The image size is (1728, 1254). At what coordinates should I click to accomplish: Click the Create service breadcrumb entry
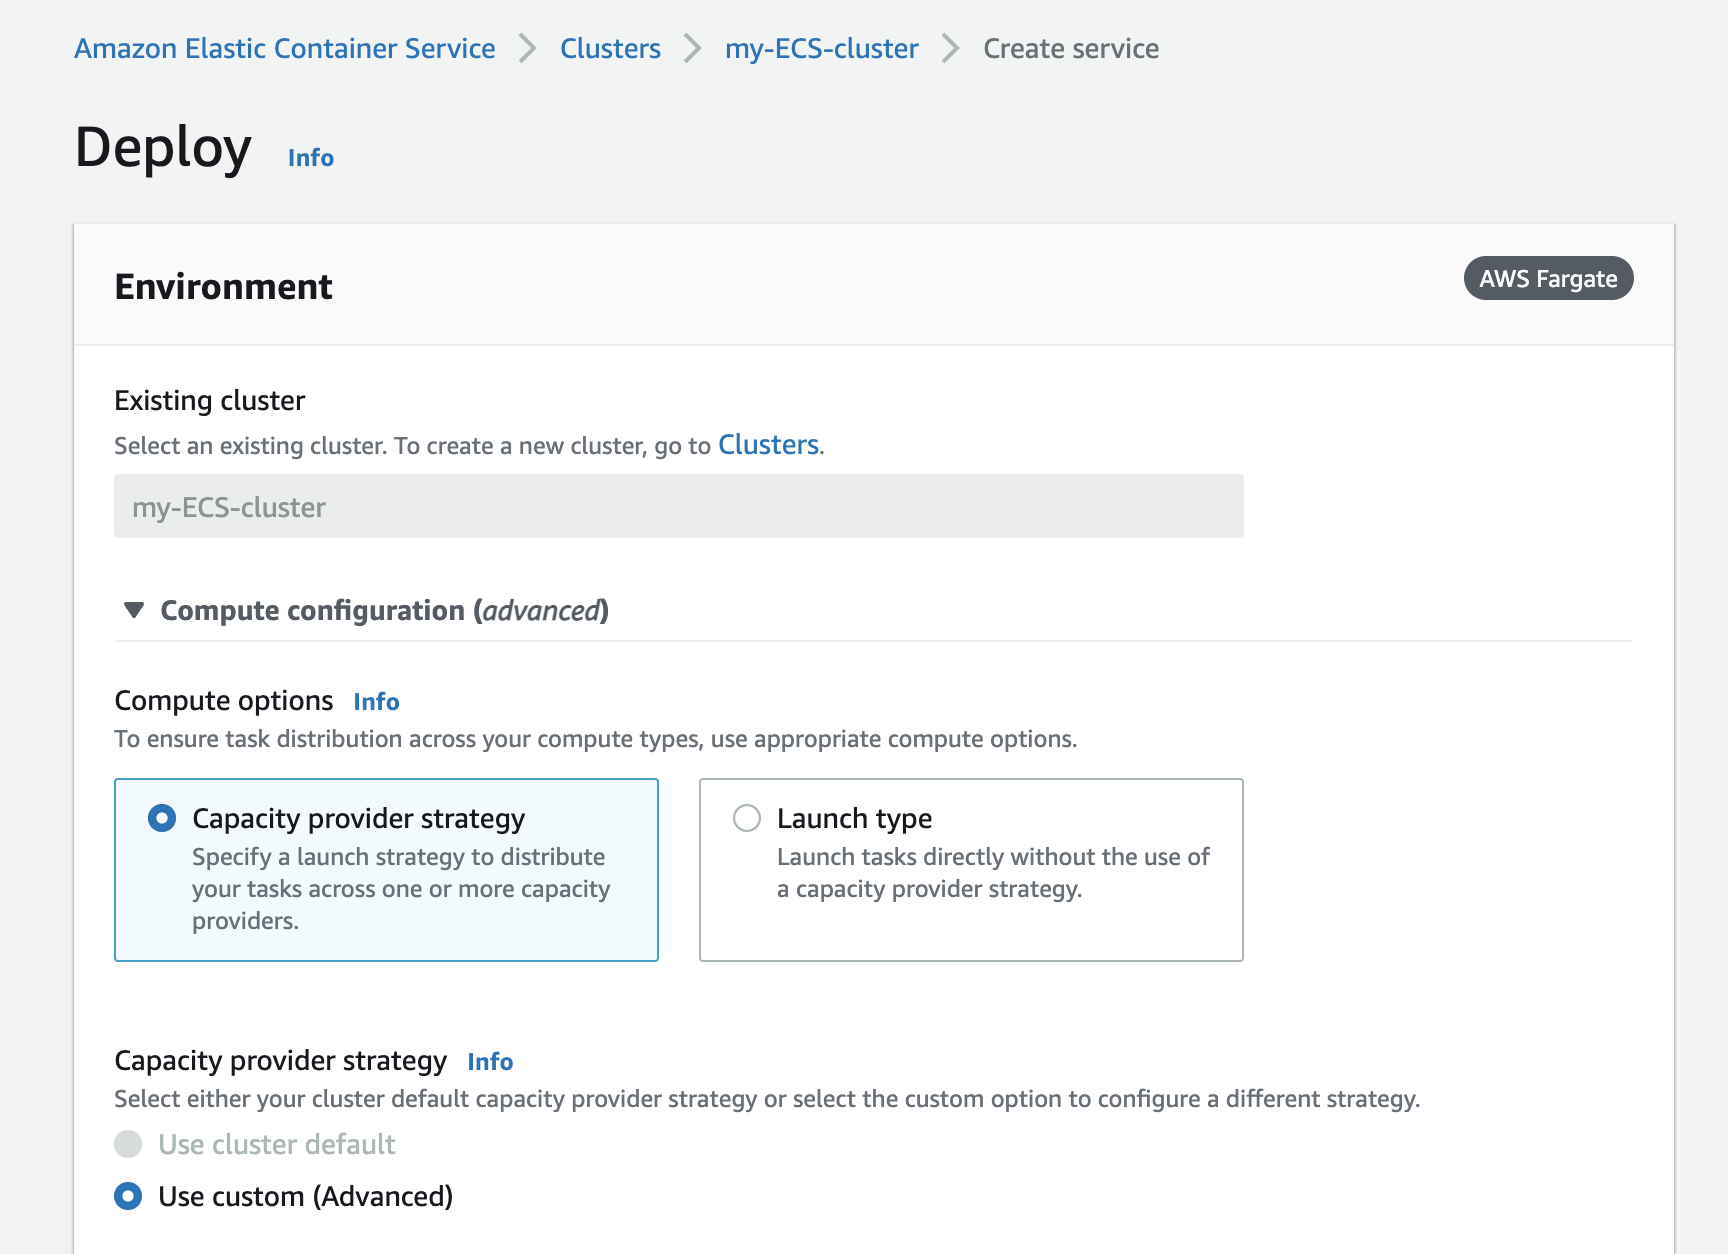[1070, 47]
